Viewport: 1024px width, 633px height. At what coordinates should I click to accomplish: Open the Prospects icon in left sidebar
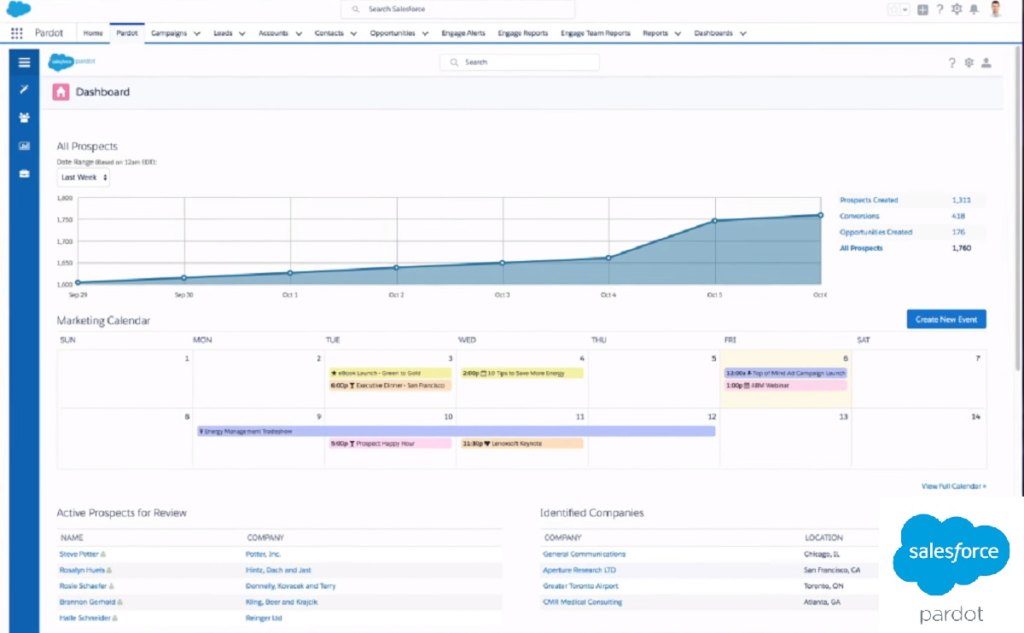click(x=23, y=117)
